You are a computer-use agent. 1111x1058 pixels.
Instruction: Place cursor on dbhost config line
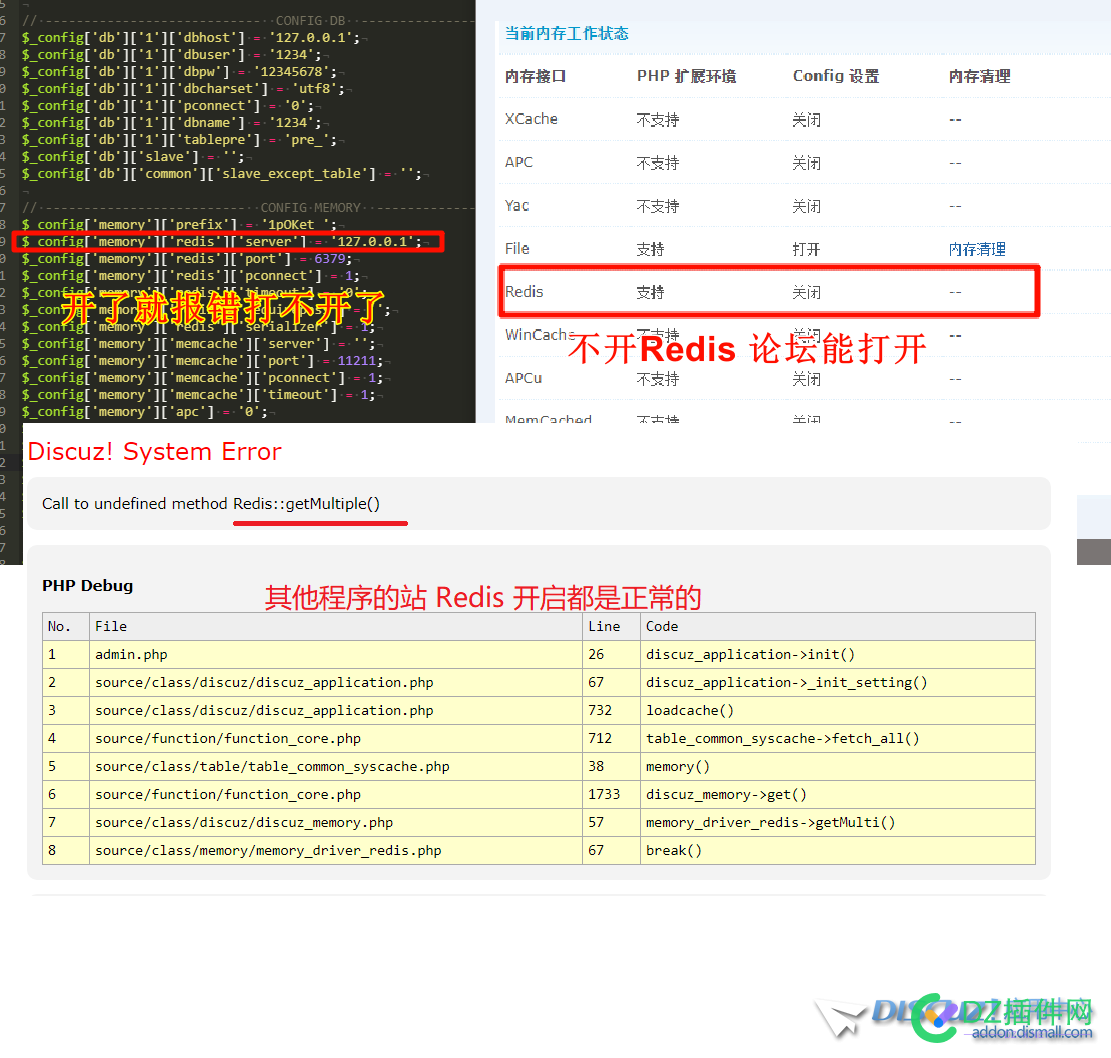click(190, 38)
